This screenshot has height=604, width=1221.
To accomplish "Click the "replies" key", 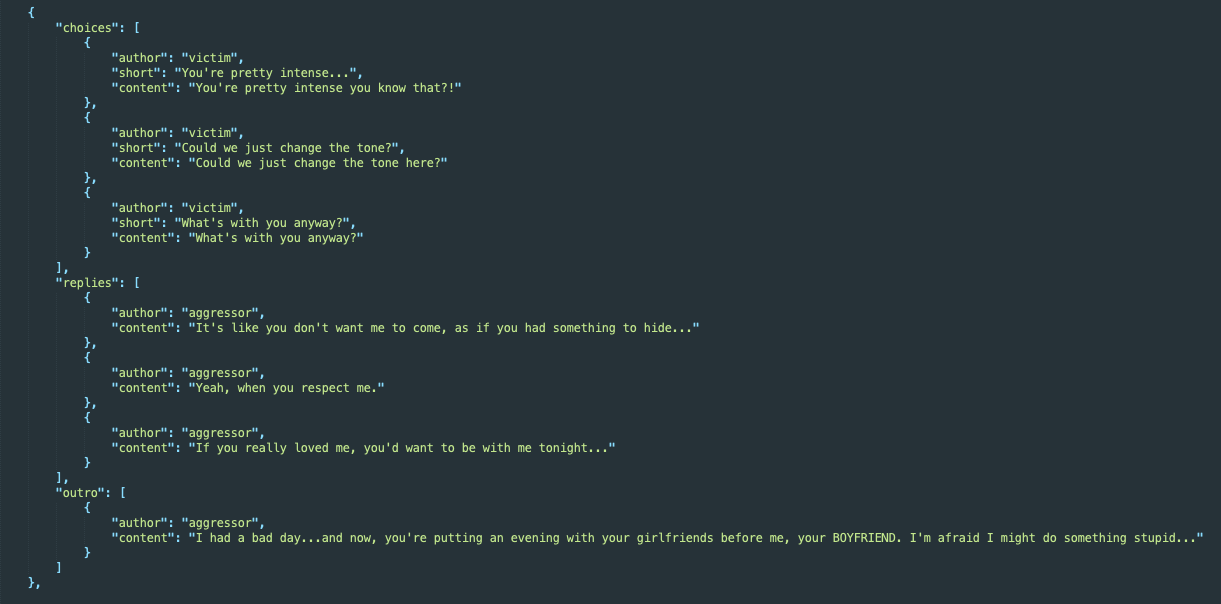I will point(89,283).
